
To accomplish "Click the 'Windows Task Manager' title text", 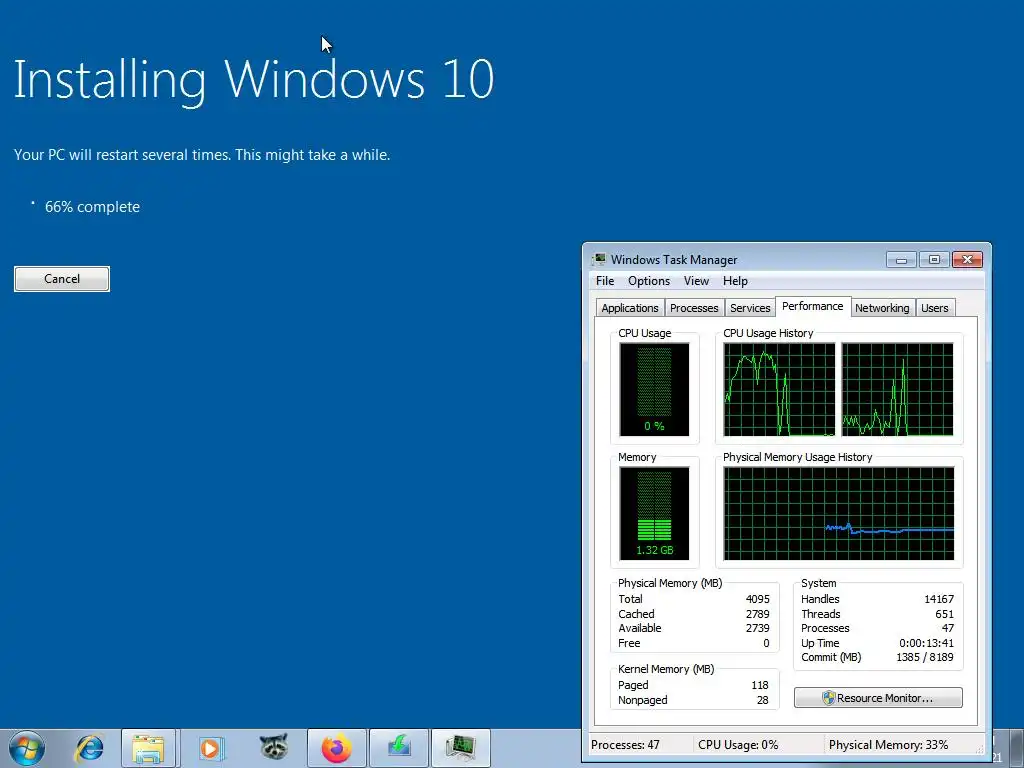I will tap(674, 260).
